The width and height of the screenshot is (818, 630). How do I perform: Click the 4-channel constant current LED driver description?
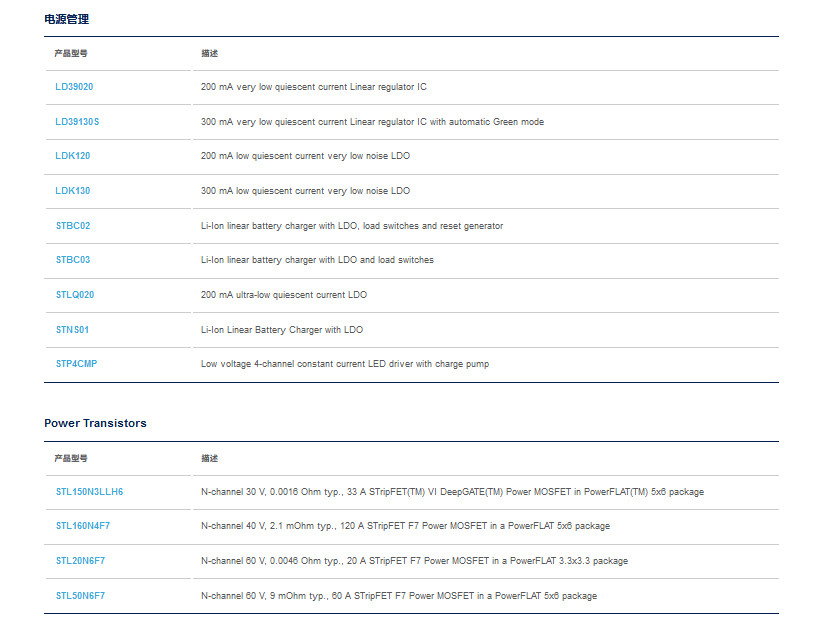(x=345, y=364)
